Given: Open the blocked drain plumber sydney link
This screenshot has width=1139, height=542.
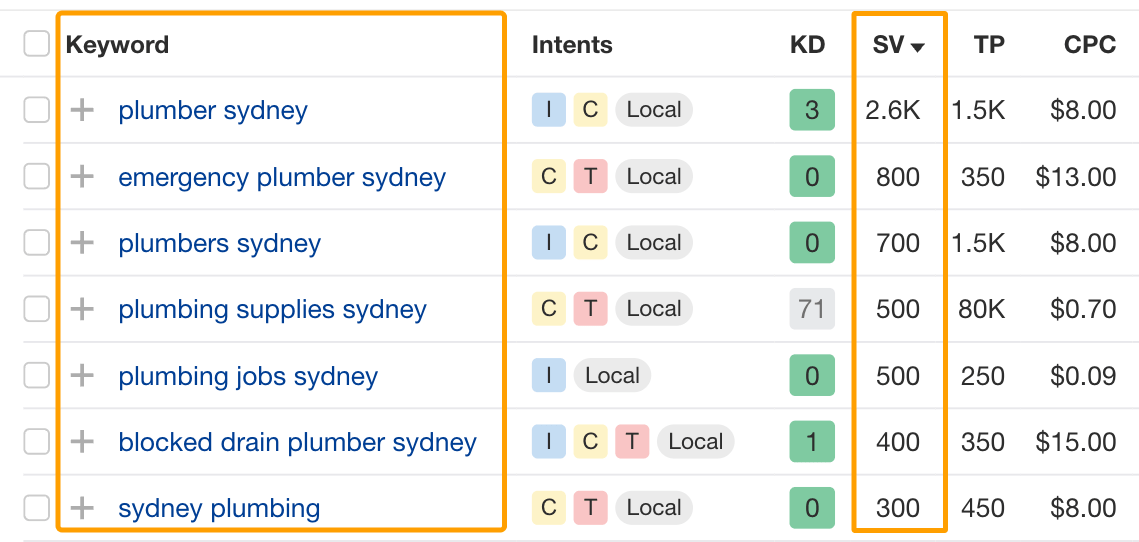Looking at the screenshot, I should (297, 442).
